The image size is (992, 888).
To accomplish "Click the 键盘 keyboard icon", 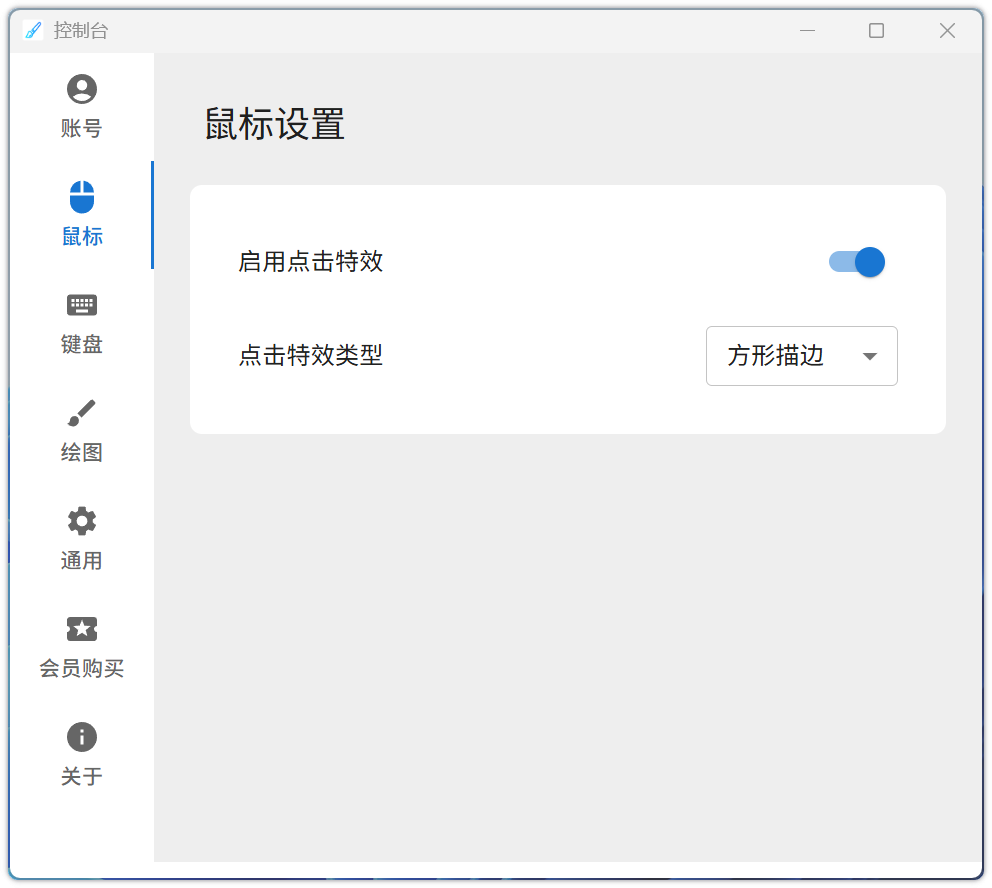I will (x=82, y=305).
